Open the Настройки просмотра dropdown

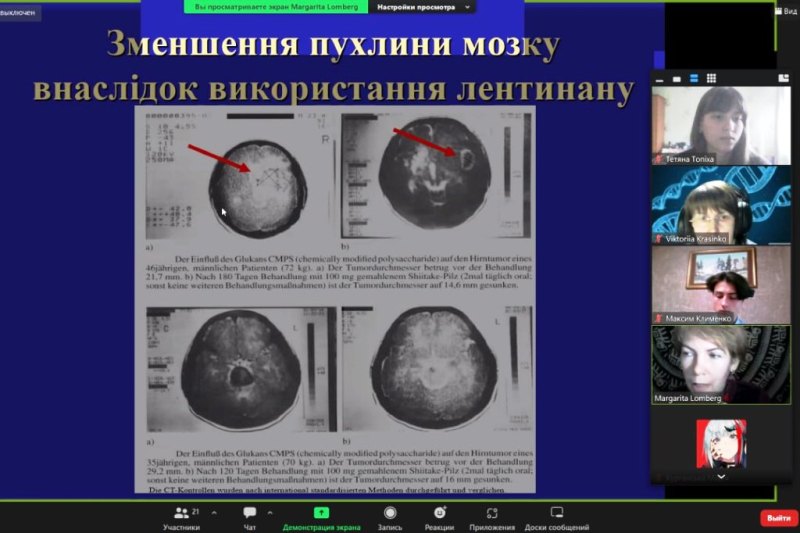423,7
